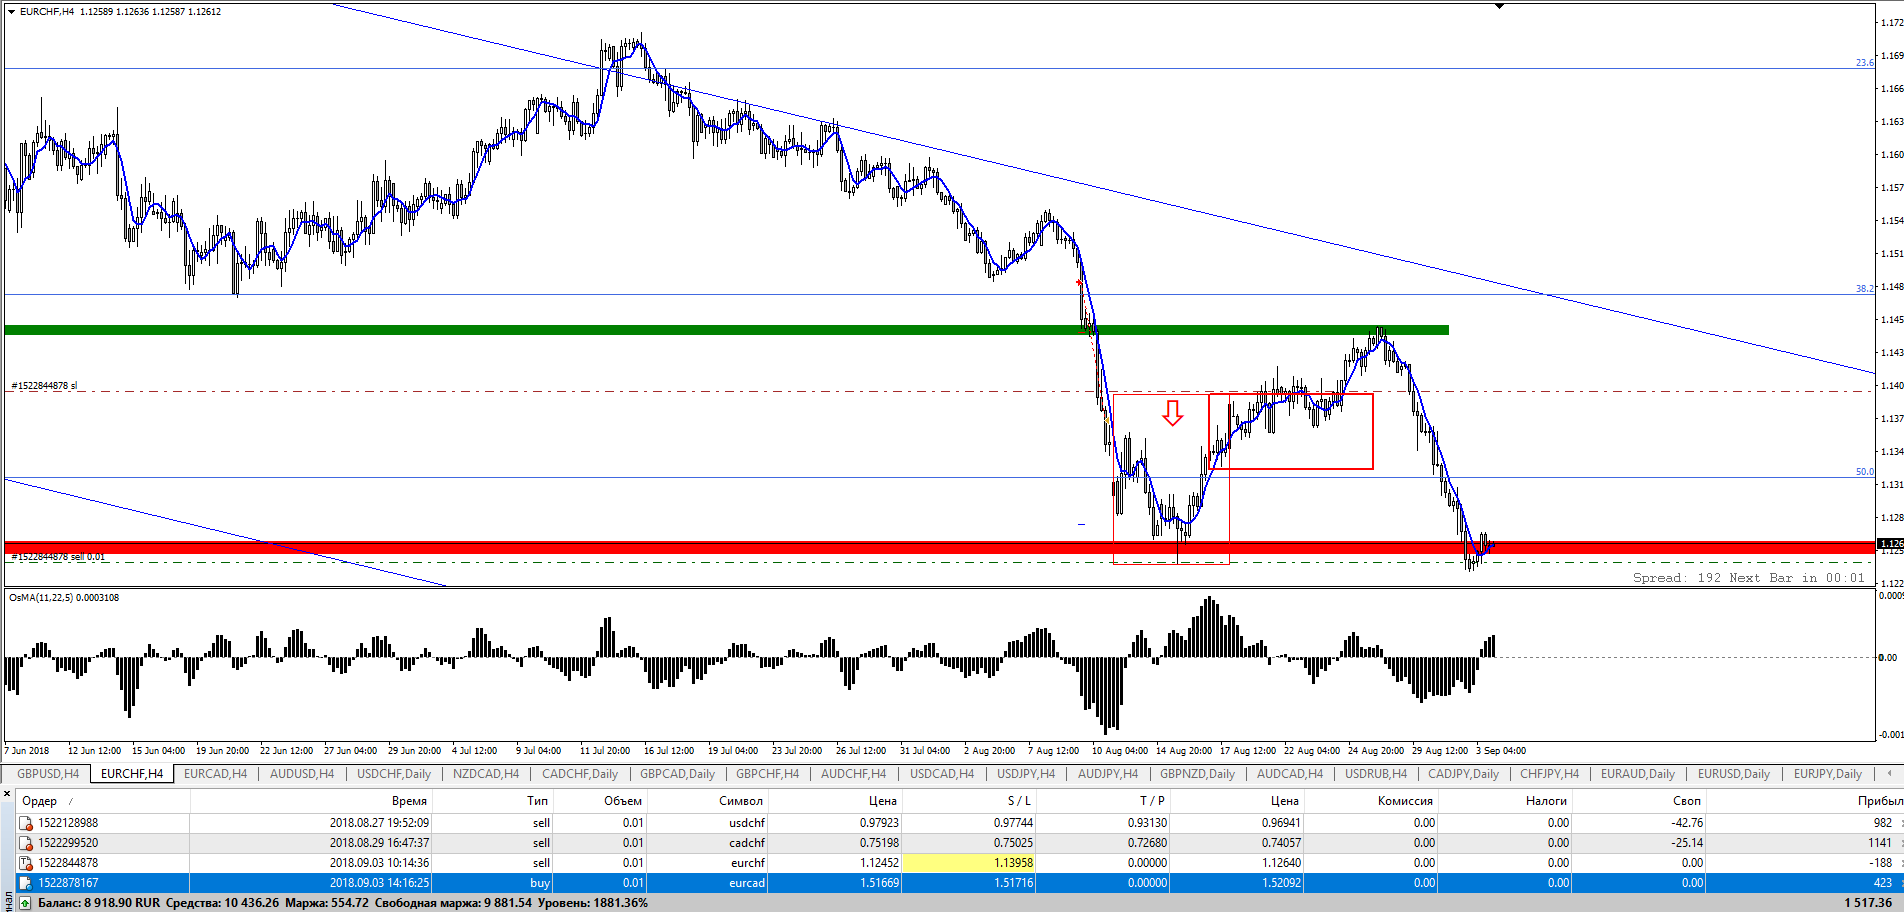Image resolution: width=1904 pixels, height=912 pixels.
Task: Click order icon for ticket 1522844878
Action: pyautogui.click(x=26, y=863)
